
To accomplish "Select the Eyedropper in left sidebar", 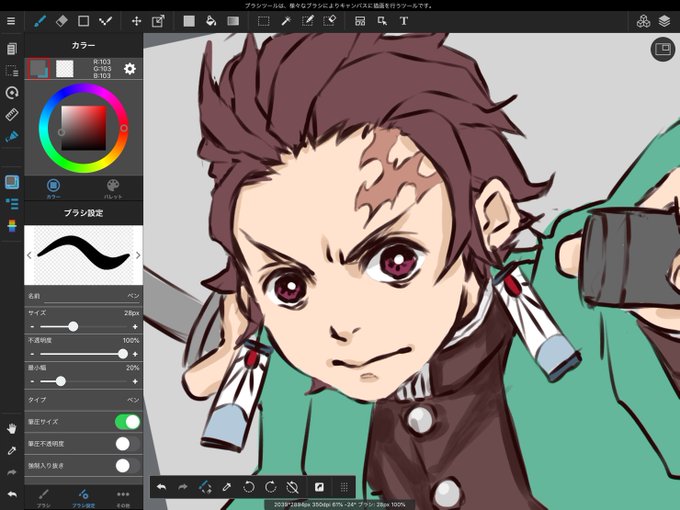I will 12,451.
